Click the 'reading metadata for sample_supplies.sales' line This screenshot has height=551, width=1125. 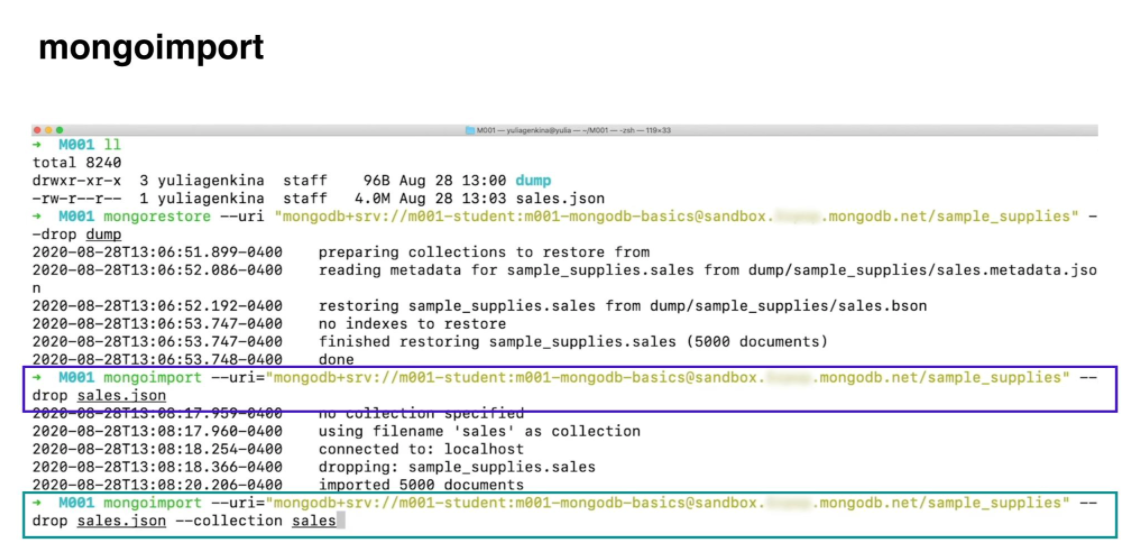[x=707, y=270]
